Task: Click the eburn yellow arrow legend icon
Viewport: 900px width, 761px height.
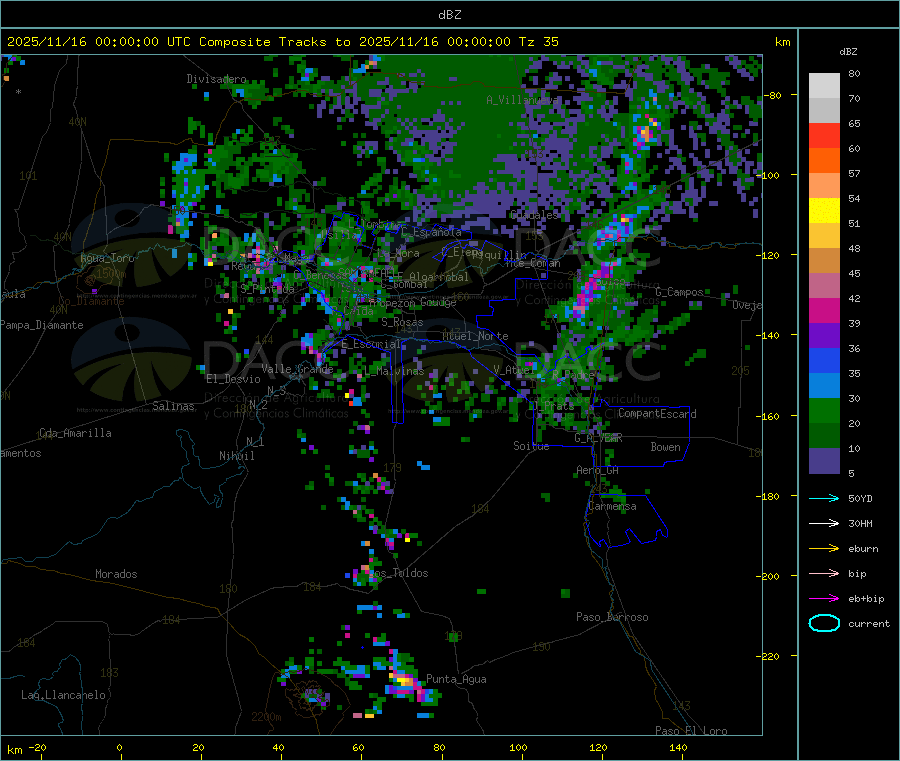Action: click(824, 548)
